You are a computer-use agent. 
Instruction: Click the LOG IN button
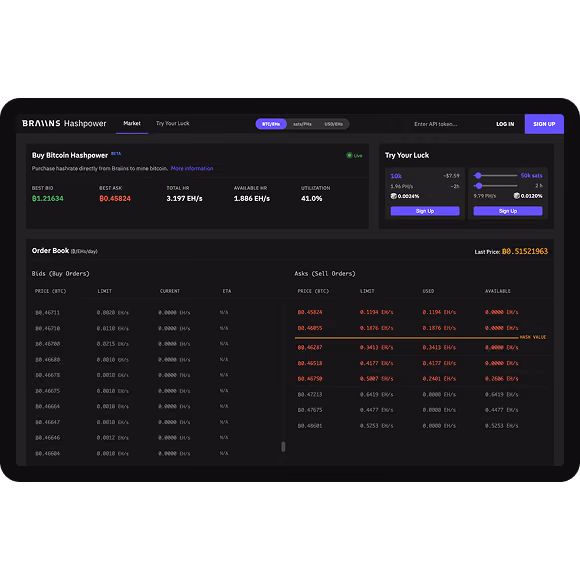point(505,124)
